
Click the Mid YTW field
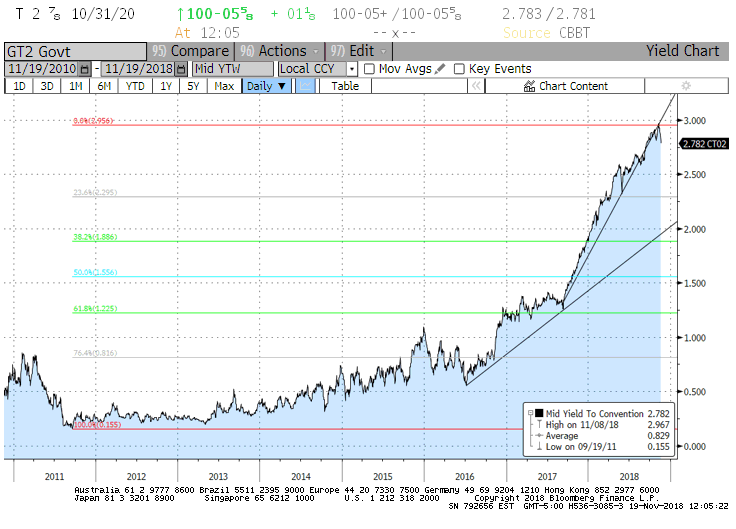[x=233, y=69]
